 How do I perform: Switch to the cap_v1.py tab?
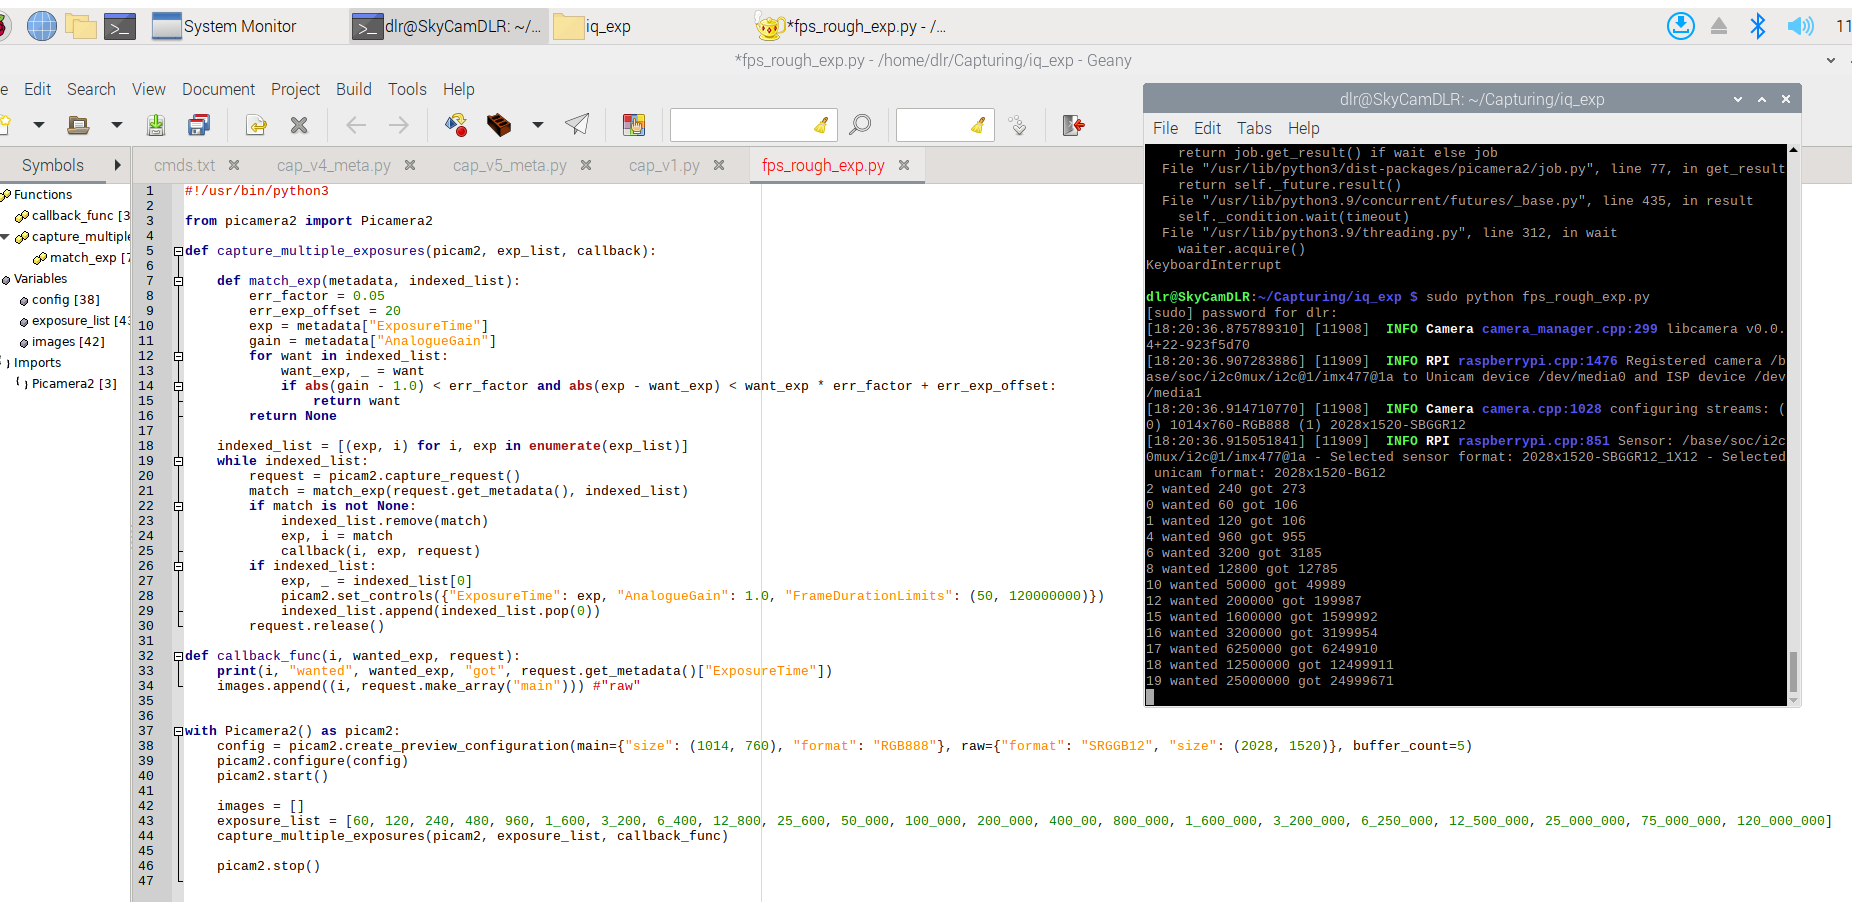(664, 165)
